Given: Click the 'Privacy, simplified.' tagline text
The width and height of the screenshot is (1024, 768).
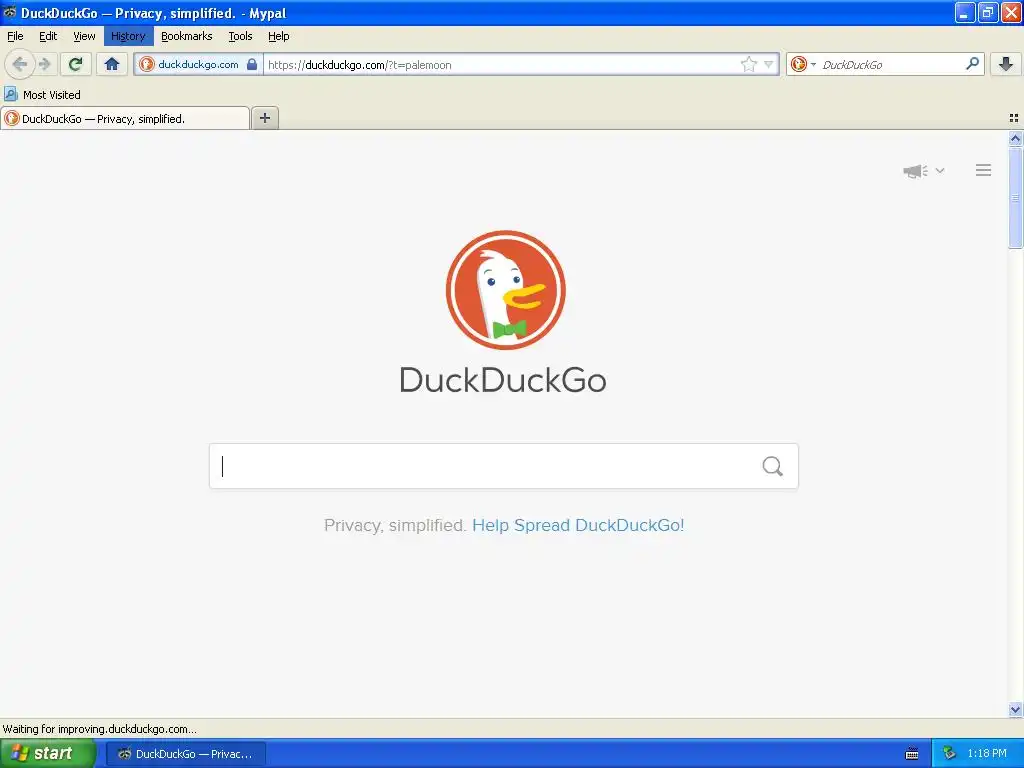Looking at the screenshot, I should click(394, 525).
